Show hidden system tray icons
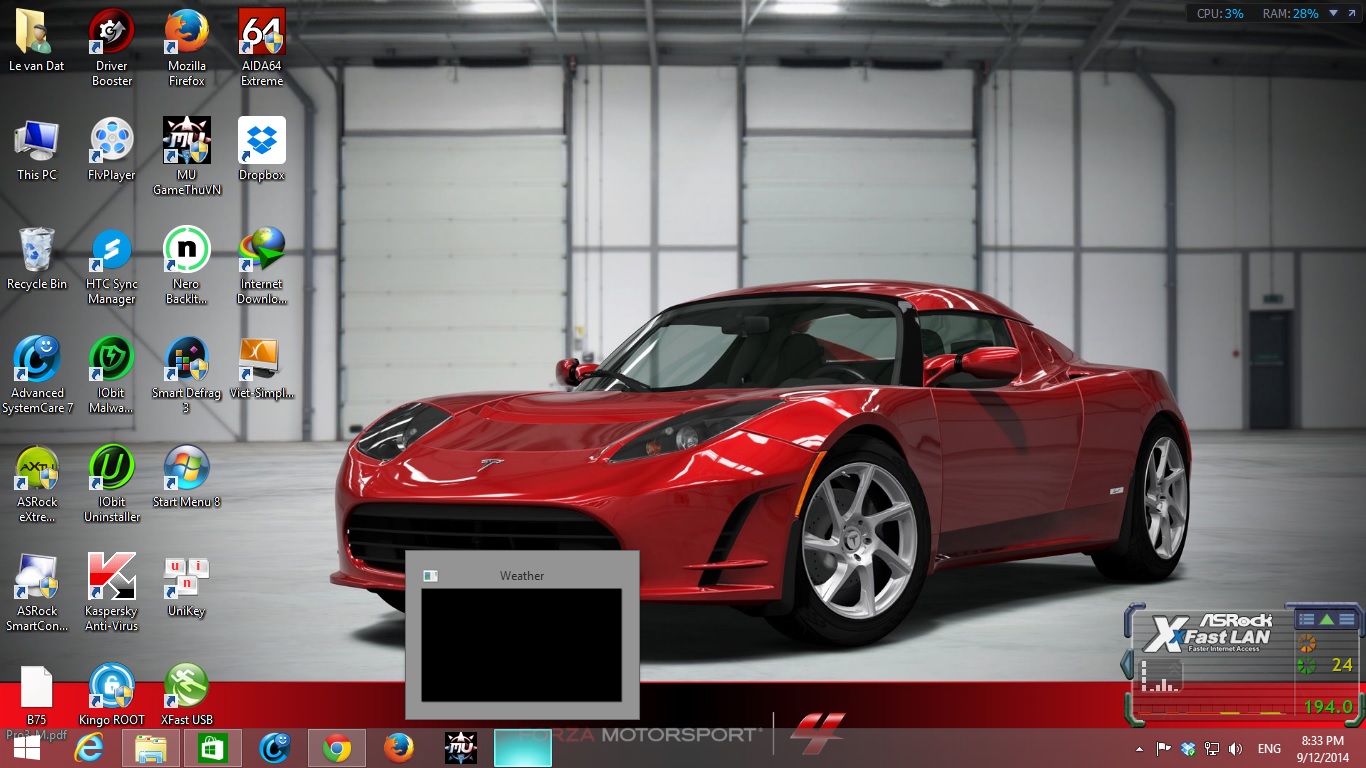The width and height of the screenshot is (1366, 768). 1139,749
